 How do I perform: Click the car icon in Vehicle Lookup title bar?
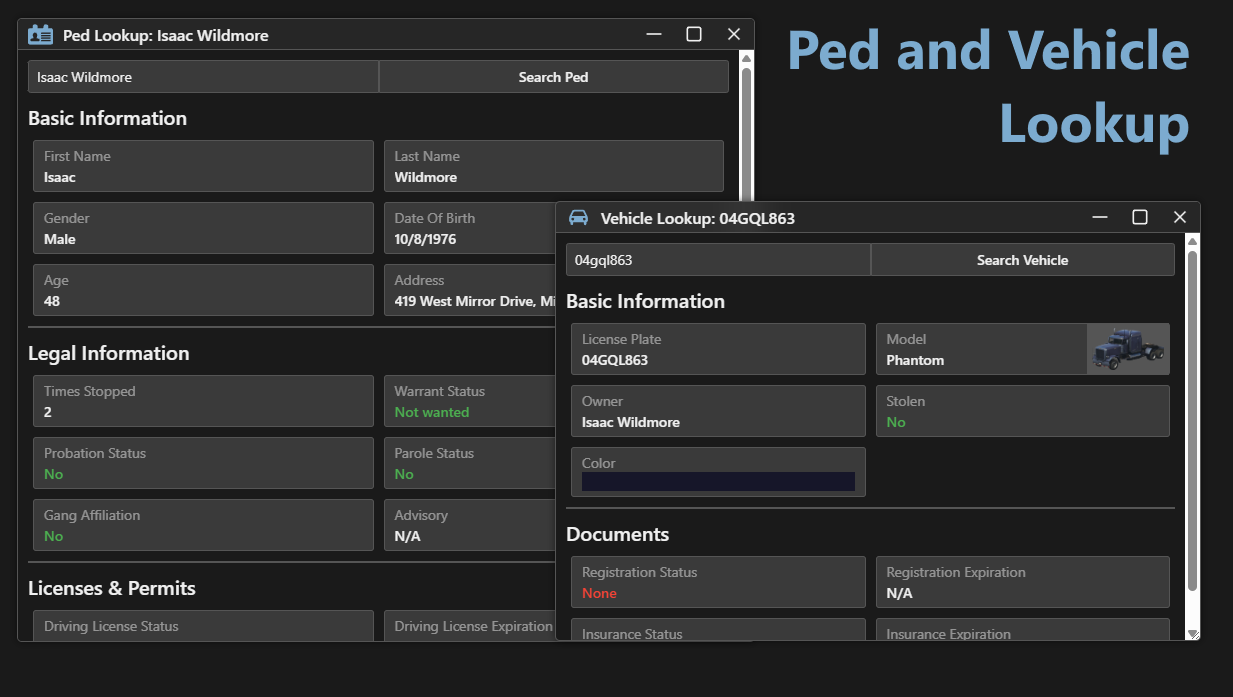[578, 217]
